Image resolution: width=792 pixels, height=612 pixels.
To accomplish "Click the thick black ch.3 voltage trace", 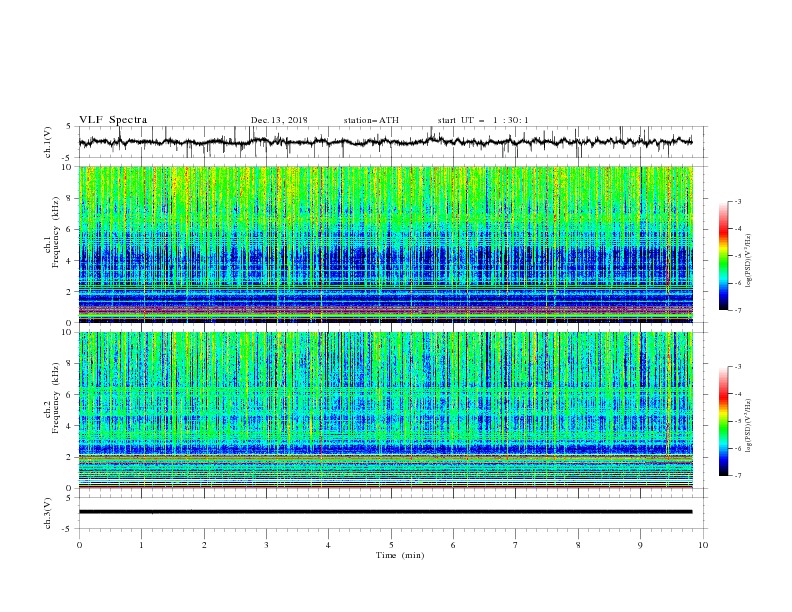I will click(x=385, y=512).
